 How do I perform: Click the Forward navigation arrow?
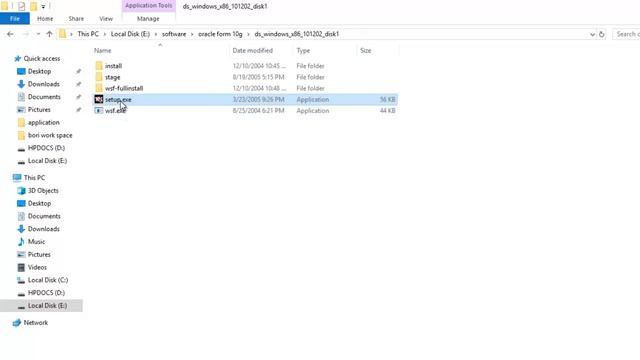[x=25, y=34]
